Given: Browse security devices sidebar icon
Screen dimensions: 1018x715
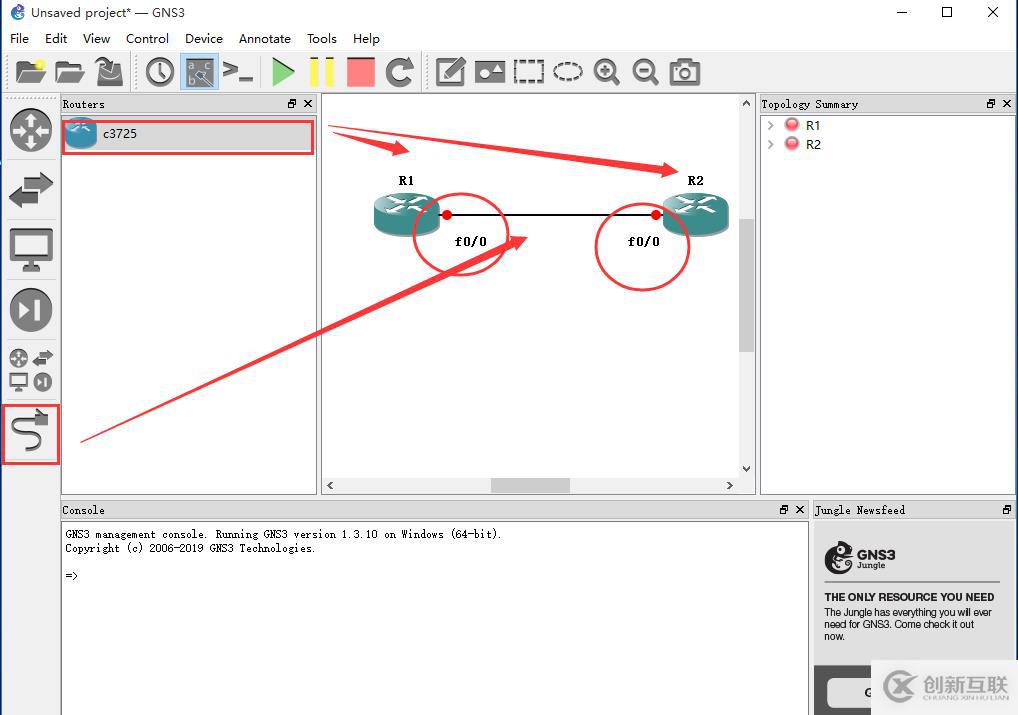Looking at the screenshot, I should (x=31, y=310).
